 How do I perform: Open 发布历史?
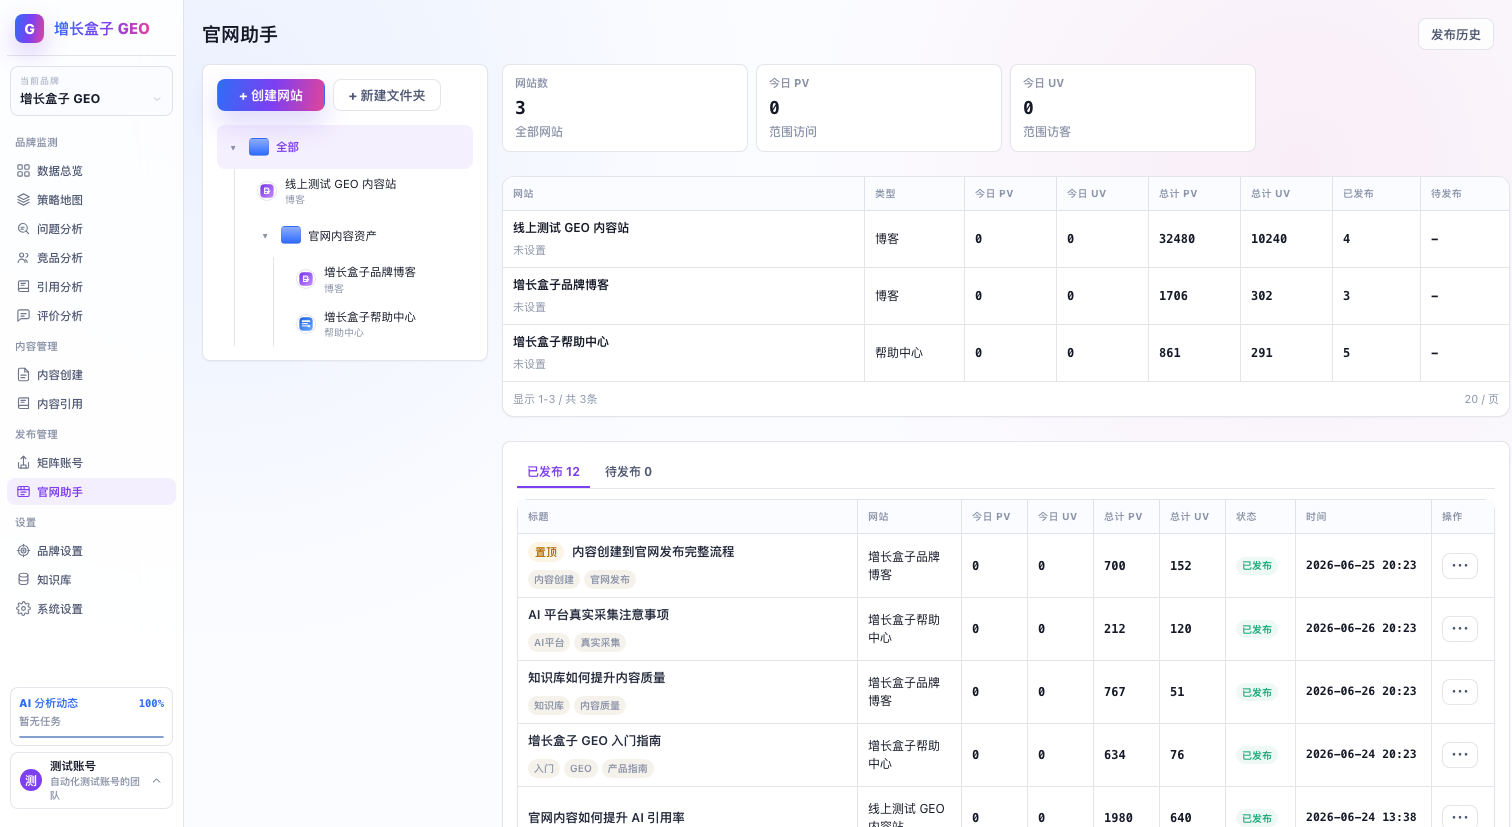1455,34
